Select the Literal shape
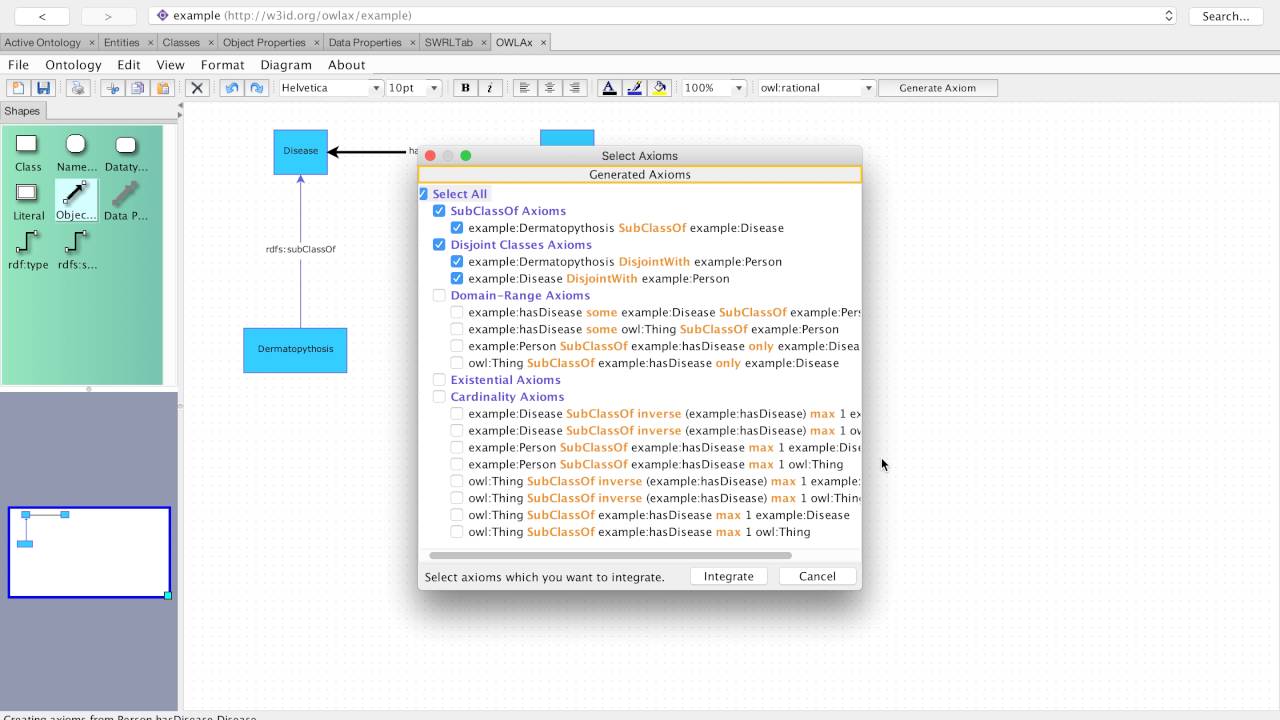The height and width of the screenshot is (720, 1280). pyautogui.click(x=28, y=201)
